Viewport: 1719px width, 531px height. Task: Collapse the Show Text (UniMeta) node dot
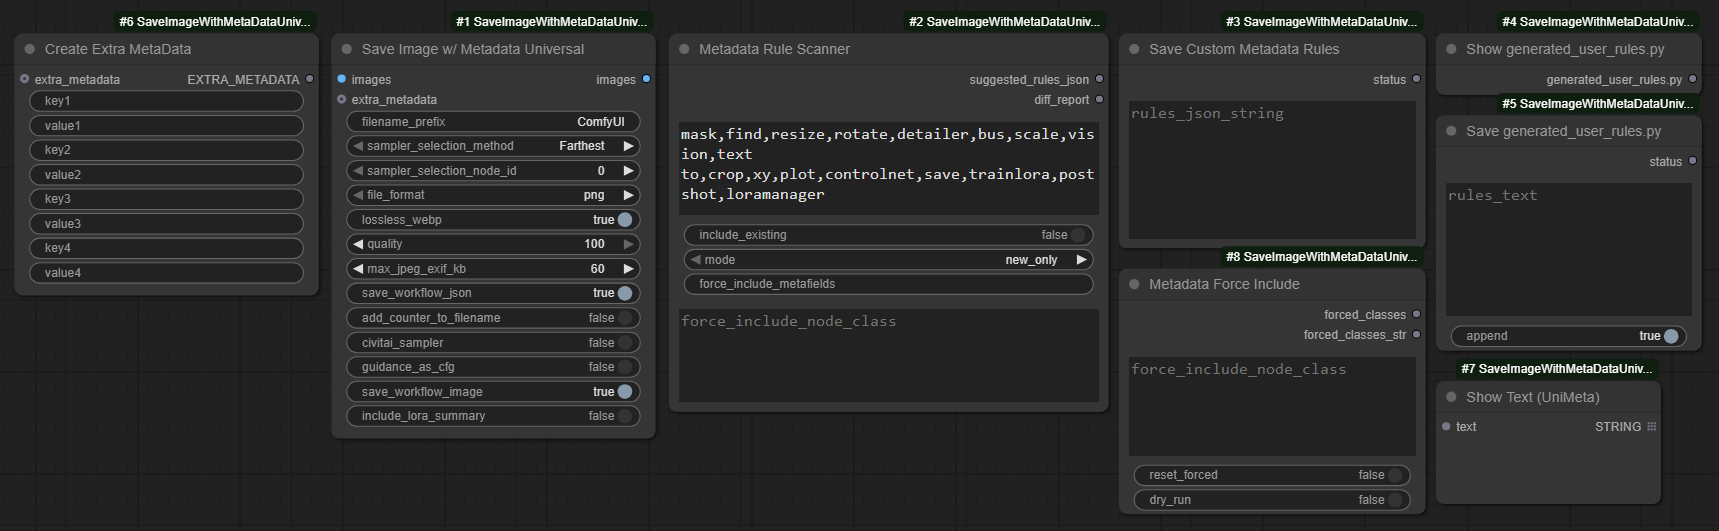click(x=1451, y=397)
